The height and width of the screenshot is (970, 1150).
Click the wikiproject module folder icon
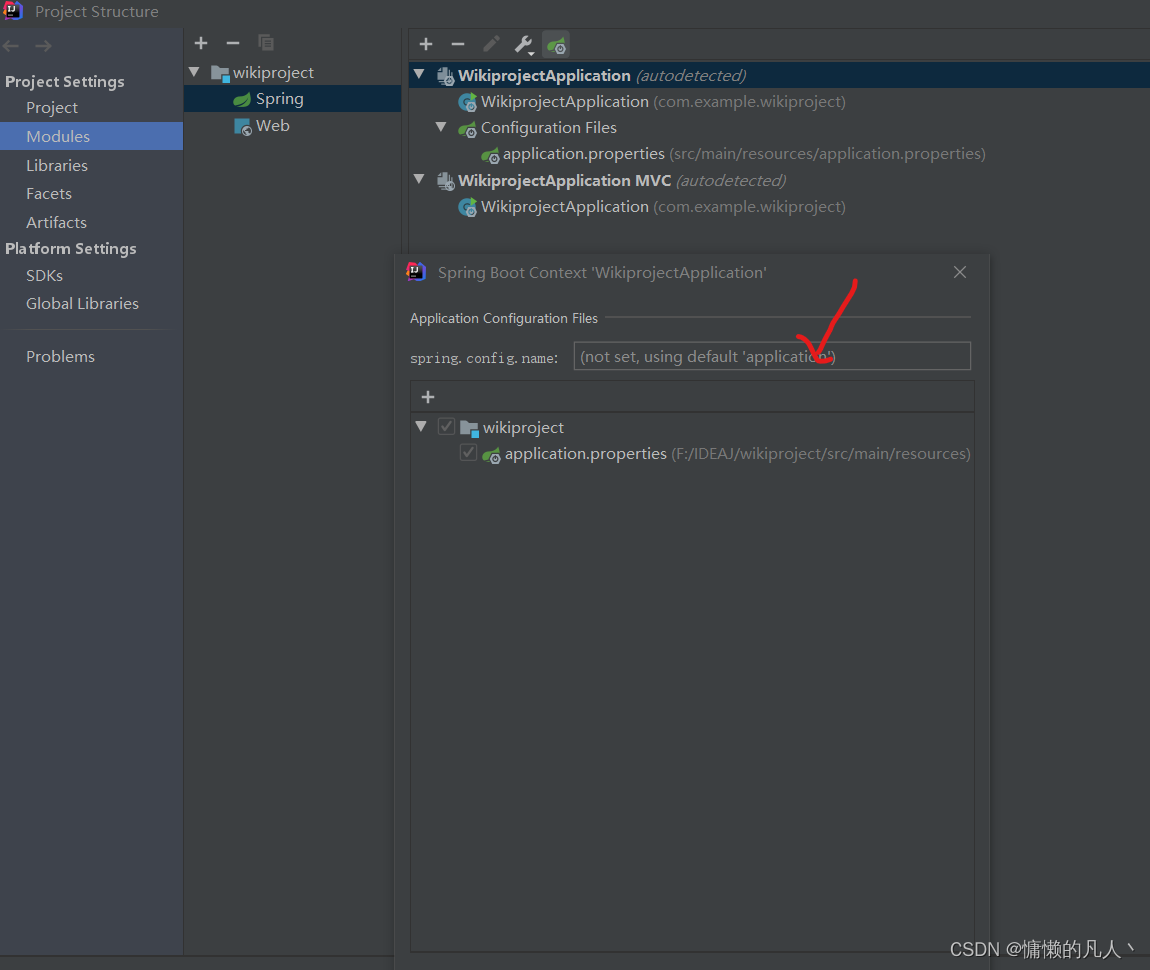click(220, 73)
